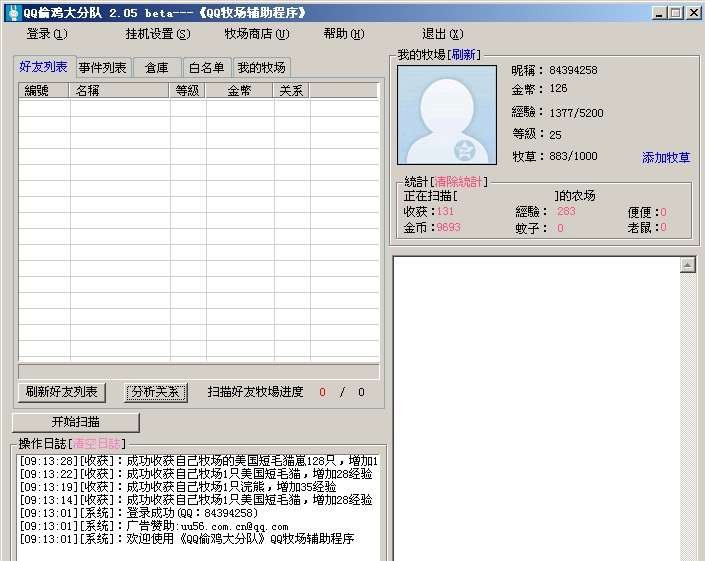Click the 开始扫描 button
The height and width of the screenshot is (561, 705).
[x=76, y=422]
